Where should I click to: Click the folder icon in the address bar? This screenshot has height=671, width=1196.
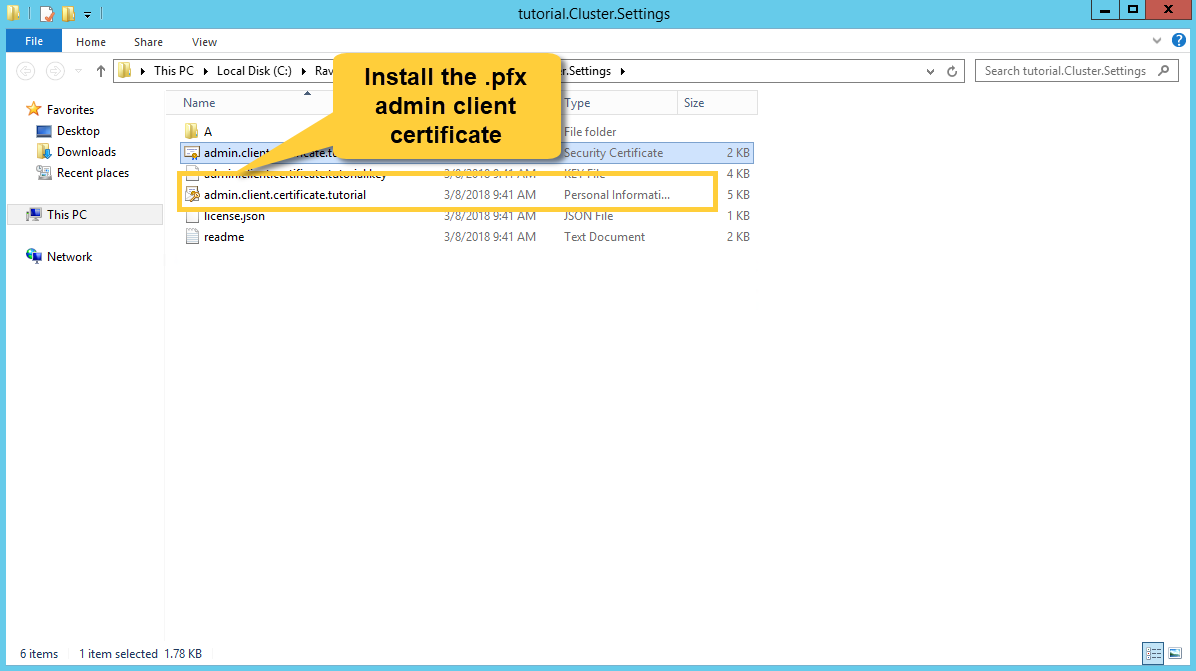(x=125, y=71)
